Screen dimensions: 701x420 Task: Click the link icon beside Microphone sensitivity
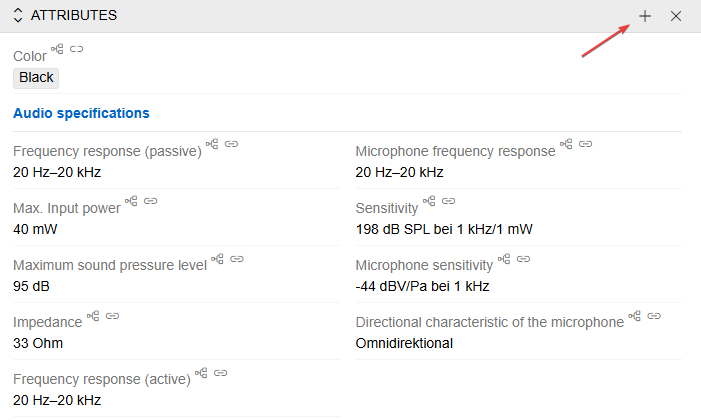(524, 258)
